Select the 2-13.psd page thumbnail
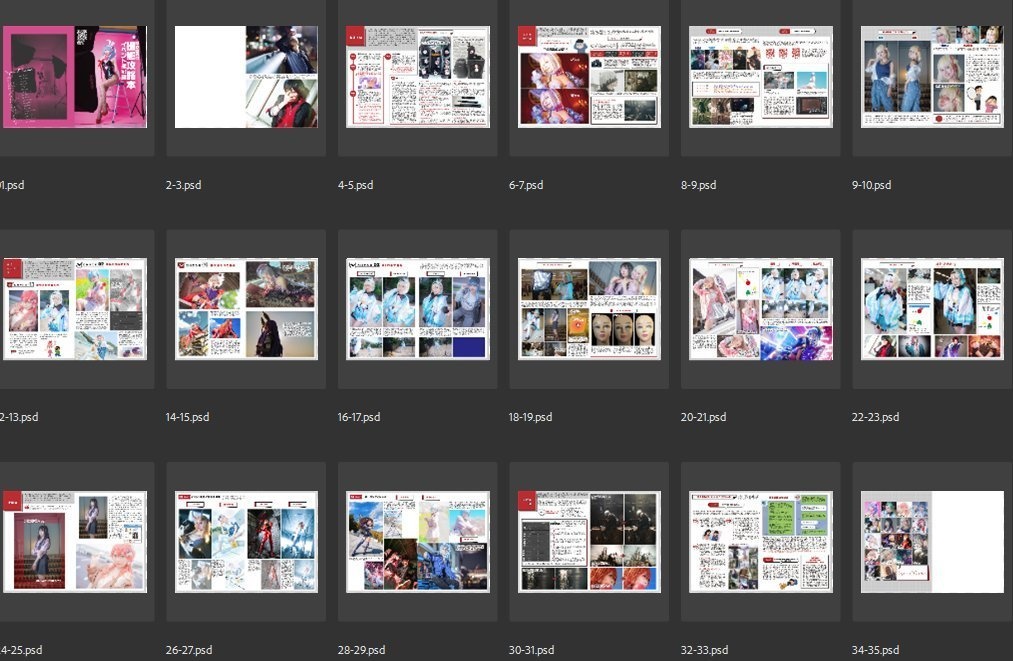The width and height of the screenshot is (1013, 661). [x=74, y=309]
